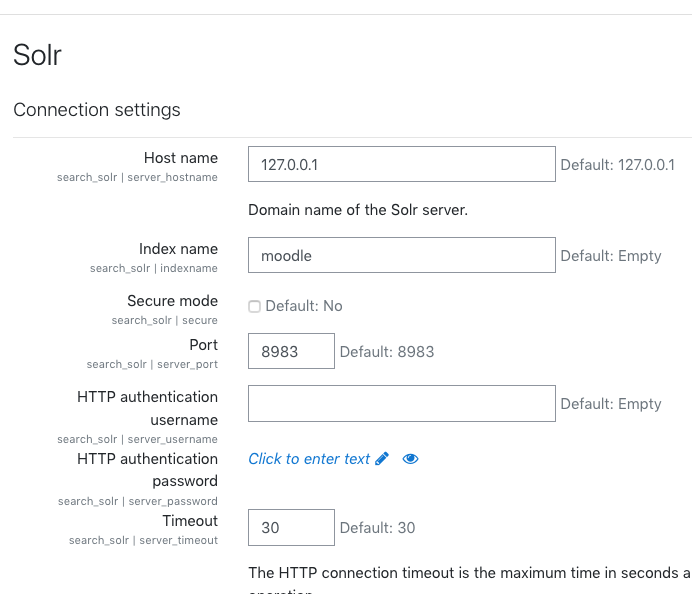Click the 'search_solr | indexname' text
The height and width of the screenshot is (594, 692).
tap(154, 268)
